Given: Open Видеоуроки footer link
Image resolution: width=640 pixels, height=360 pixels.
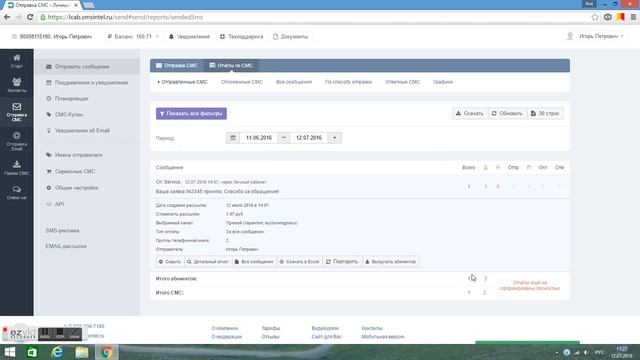Looking at the screenshot, I should (x=325, y=328).
